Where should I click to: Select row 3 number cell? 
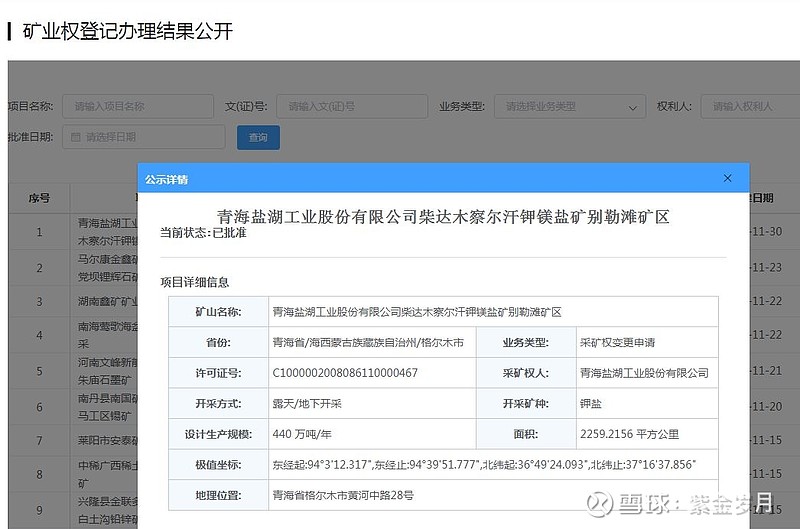tap(39, 301)
